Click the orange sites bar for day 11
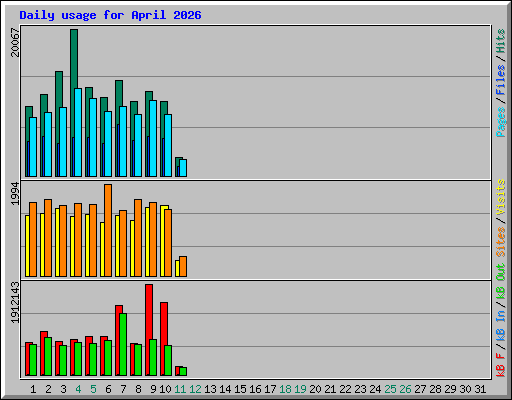512x400 pixels. pos(183,266)
